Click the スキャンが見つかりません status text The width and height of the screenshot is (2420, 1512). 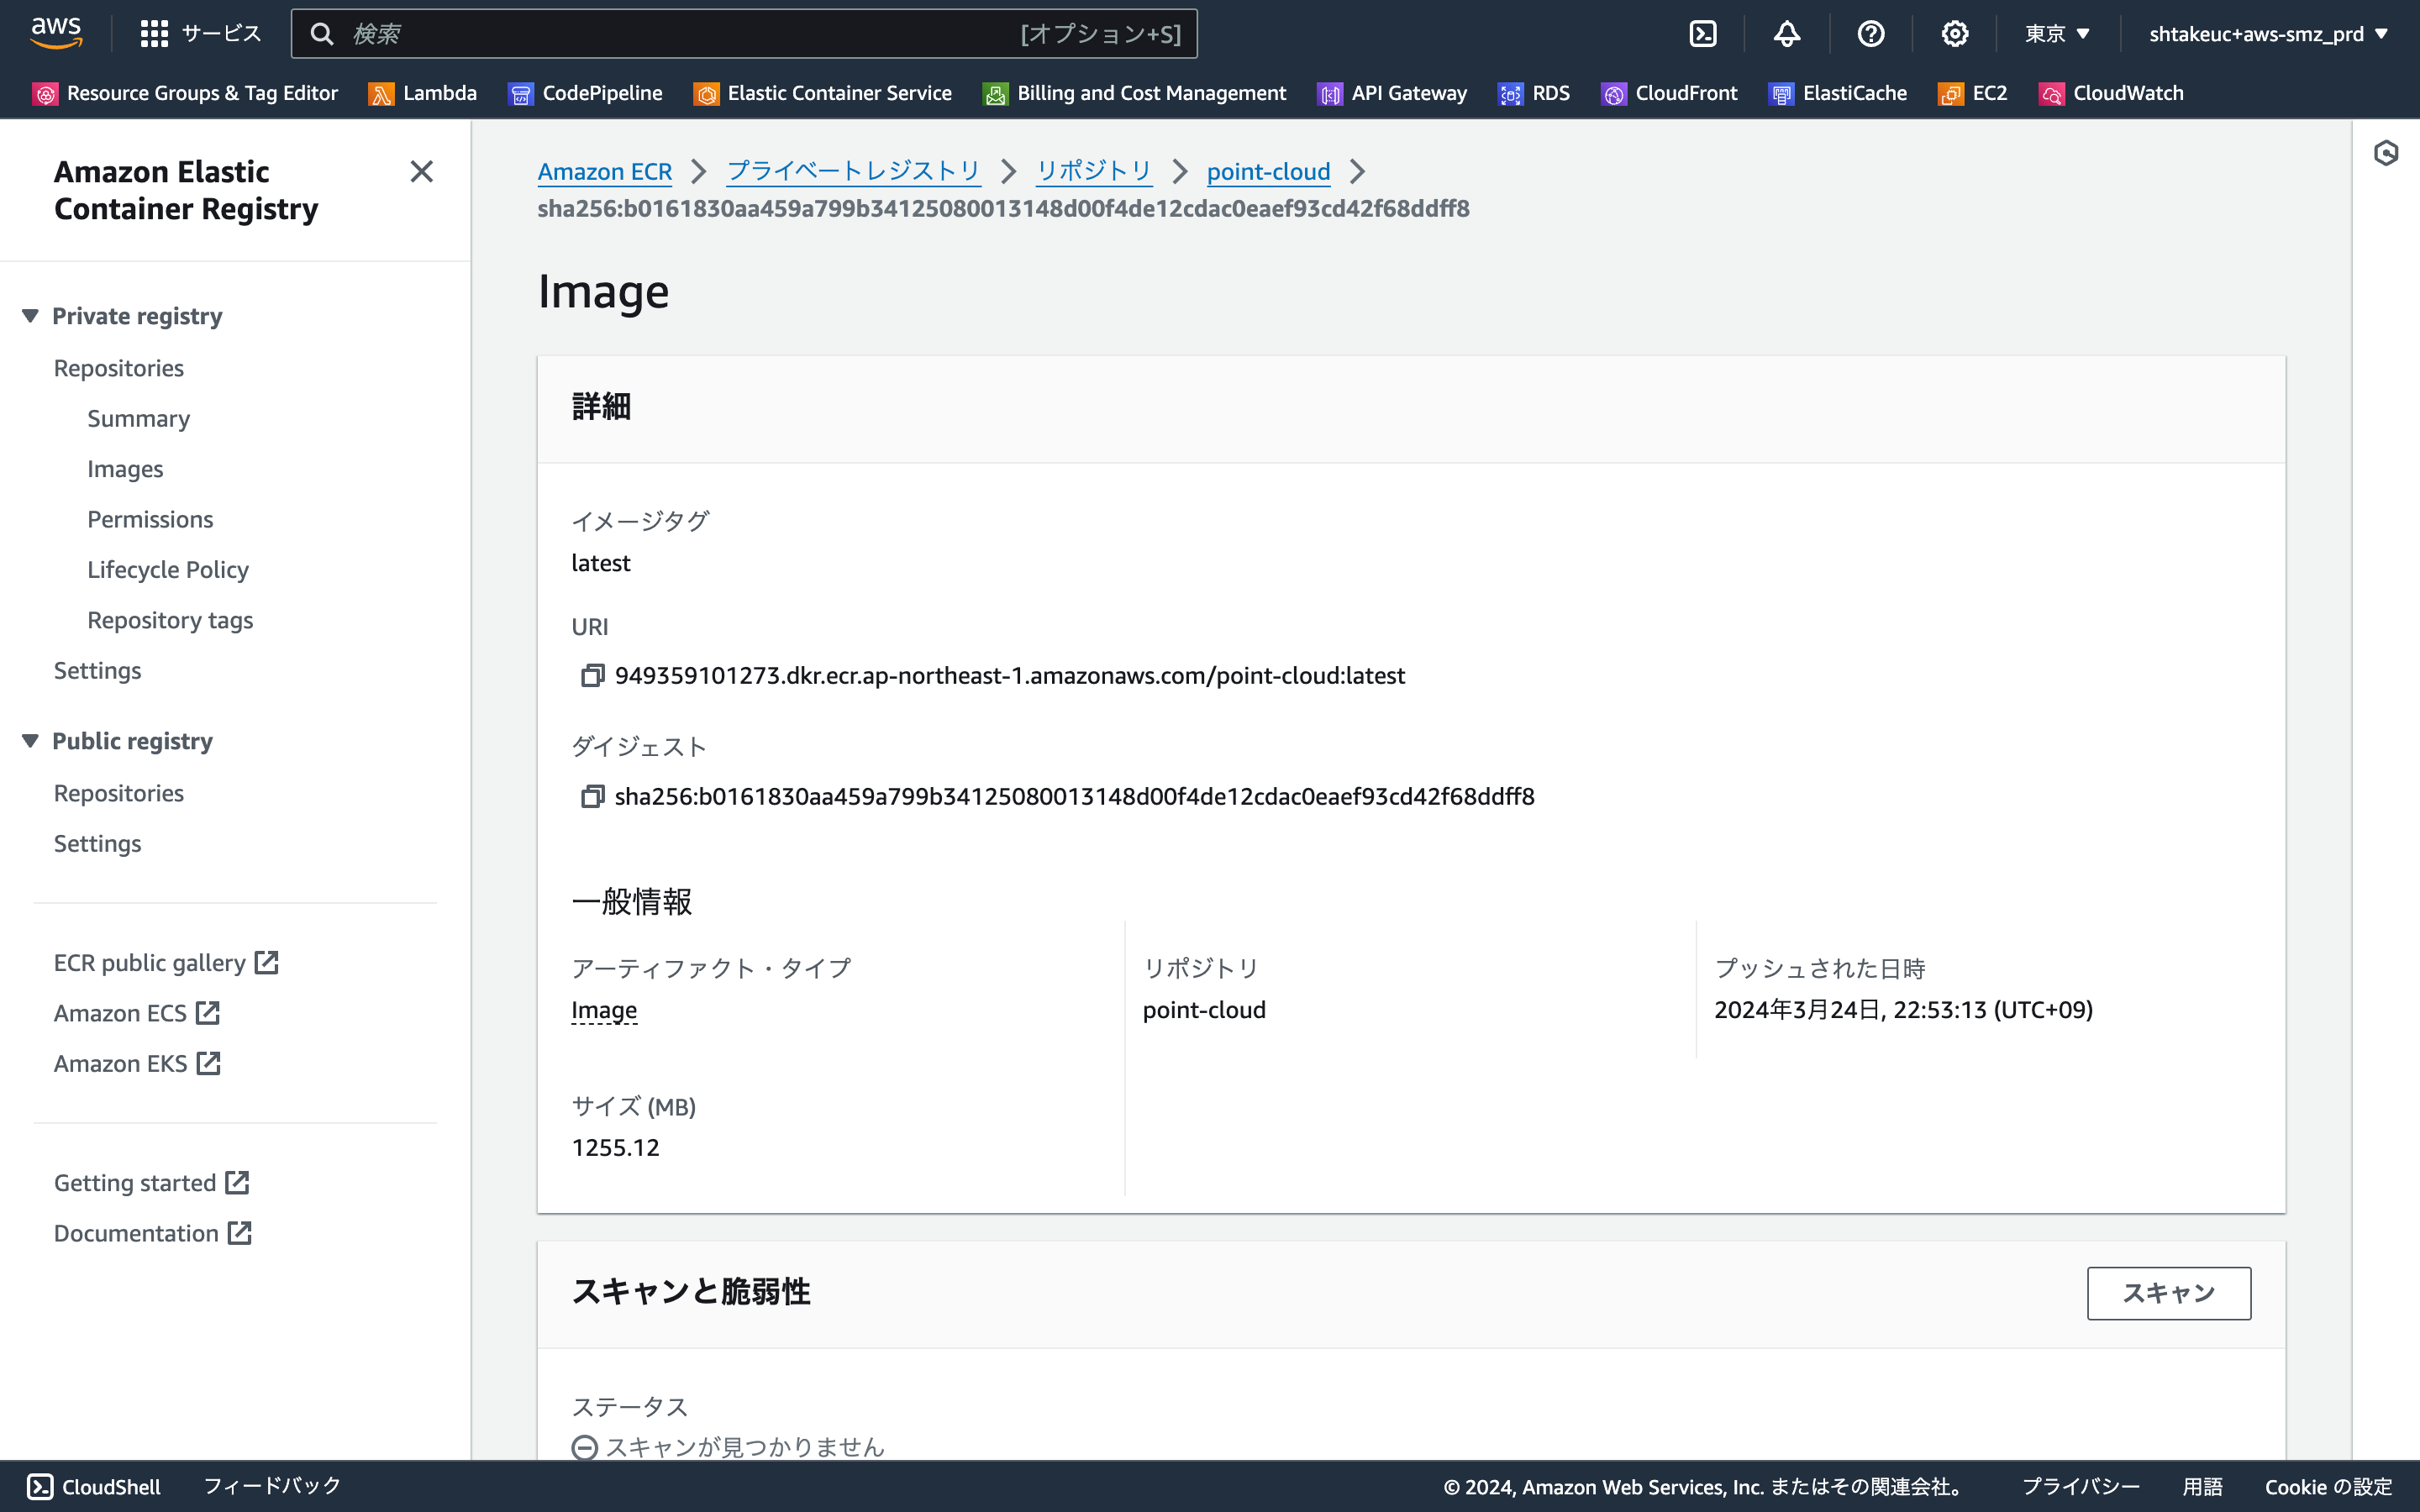point(745,1447)
